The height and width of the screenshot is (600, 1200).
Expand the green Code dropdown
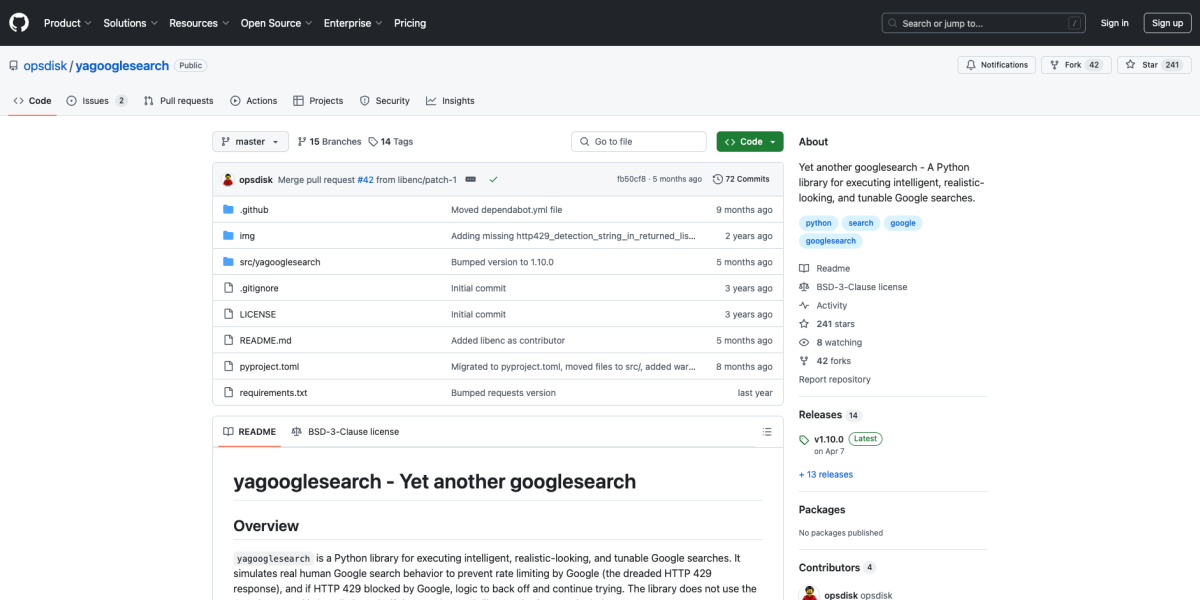tap(749, 141)
